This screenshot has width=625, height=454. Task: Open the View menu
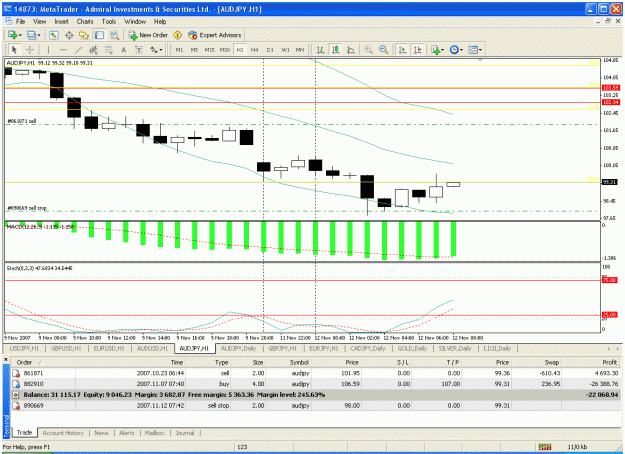39,22
